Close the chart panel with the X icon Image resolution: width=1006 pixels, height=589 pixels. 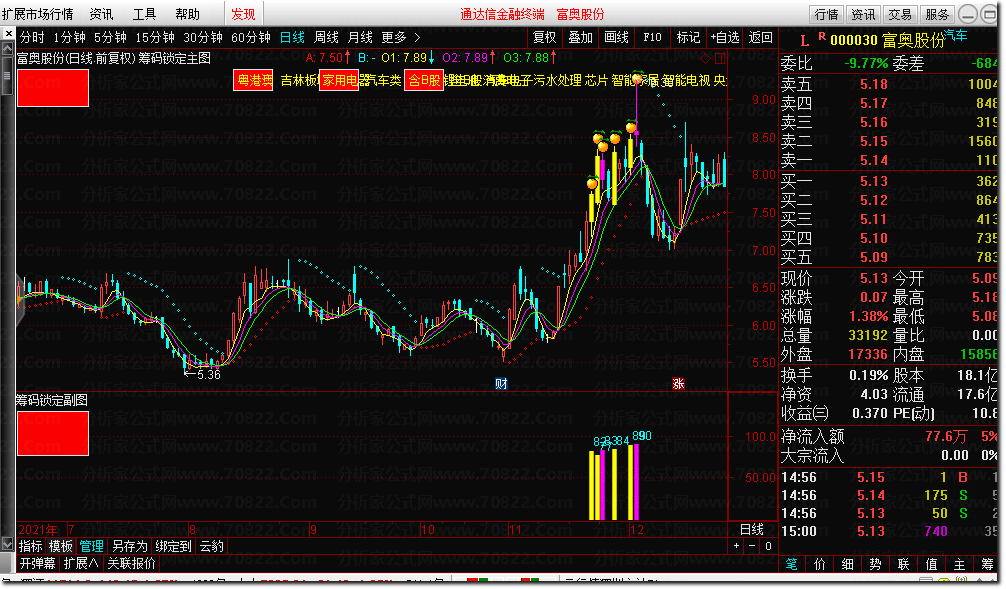tap(8, 33)
